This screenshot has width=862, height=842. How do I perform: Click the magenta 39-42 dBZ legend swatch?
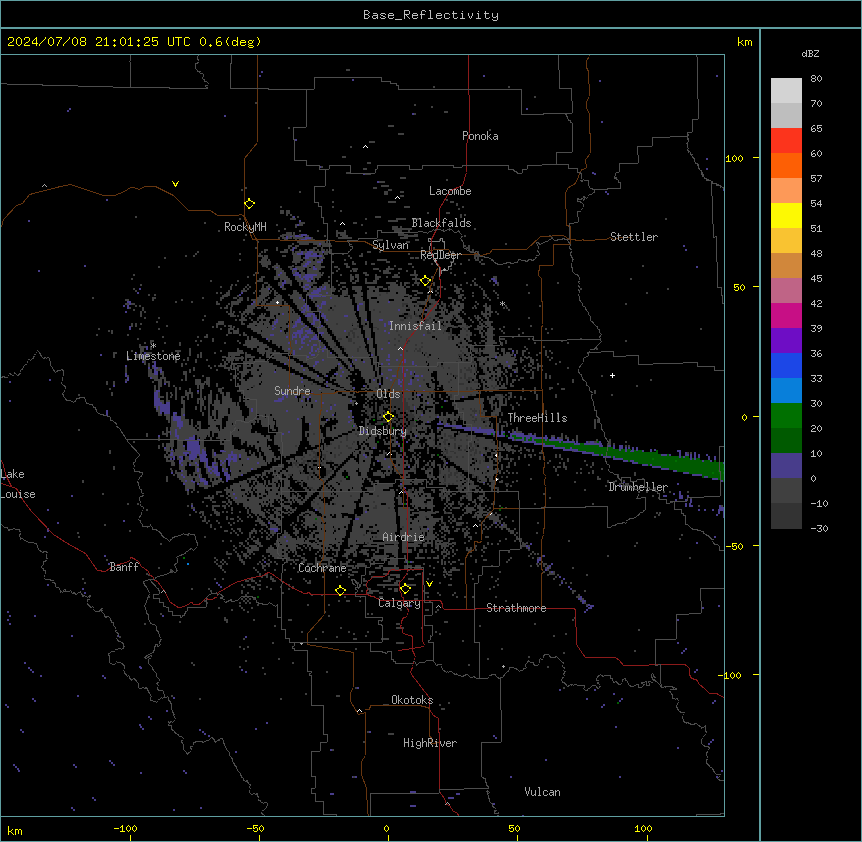(786, 315)
